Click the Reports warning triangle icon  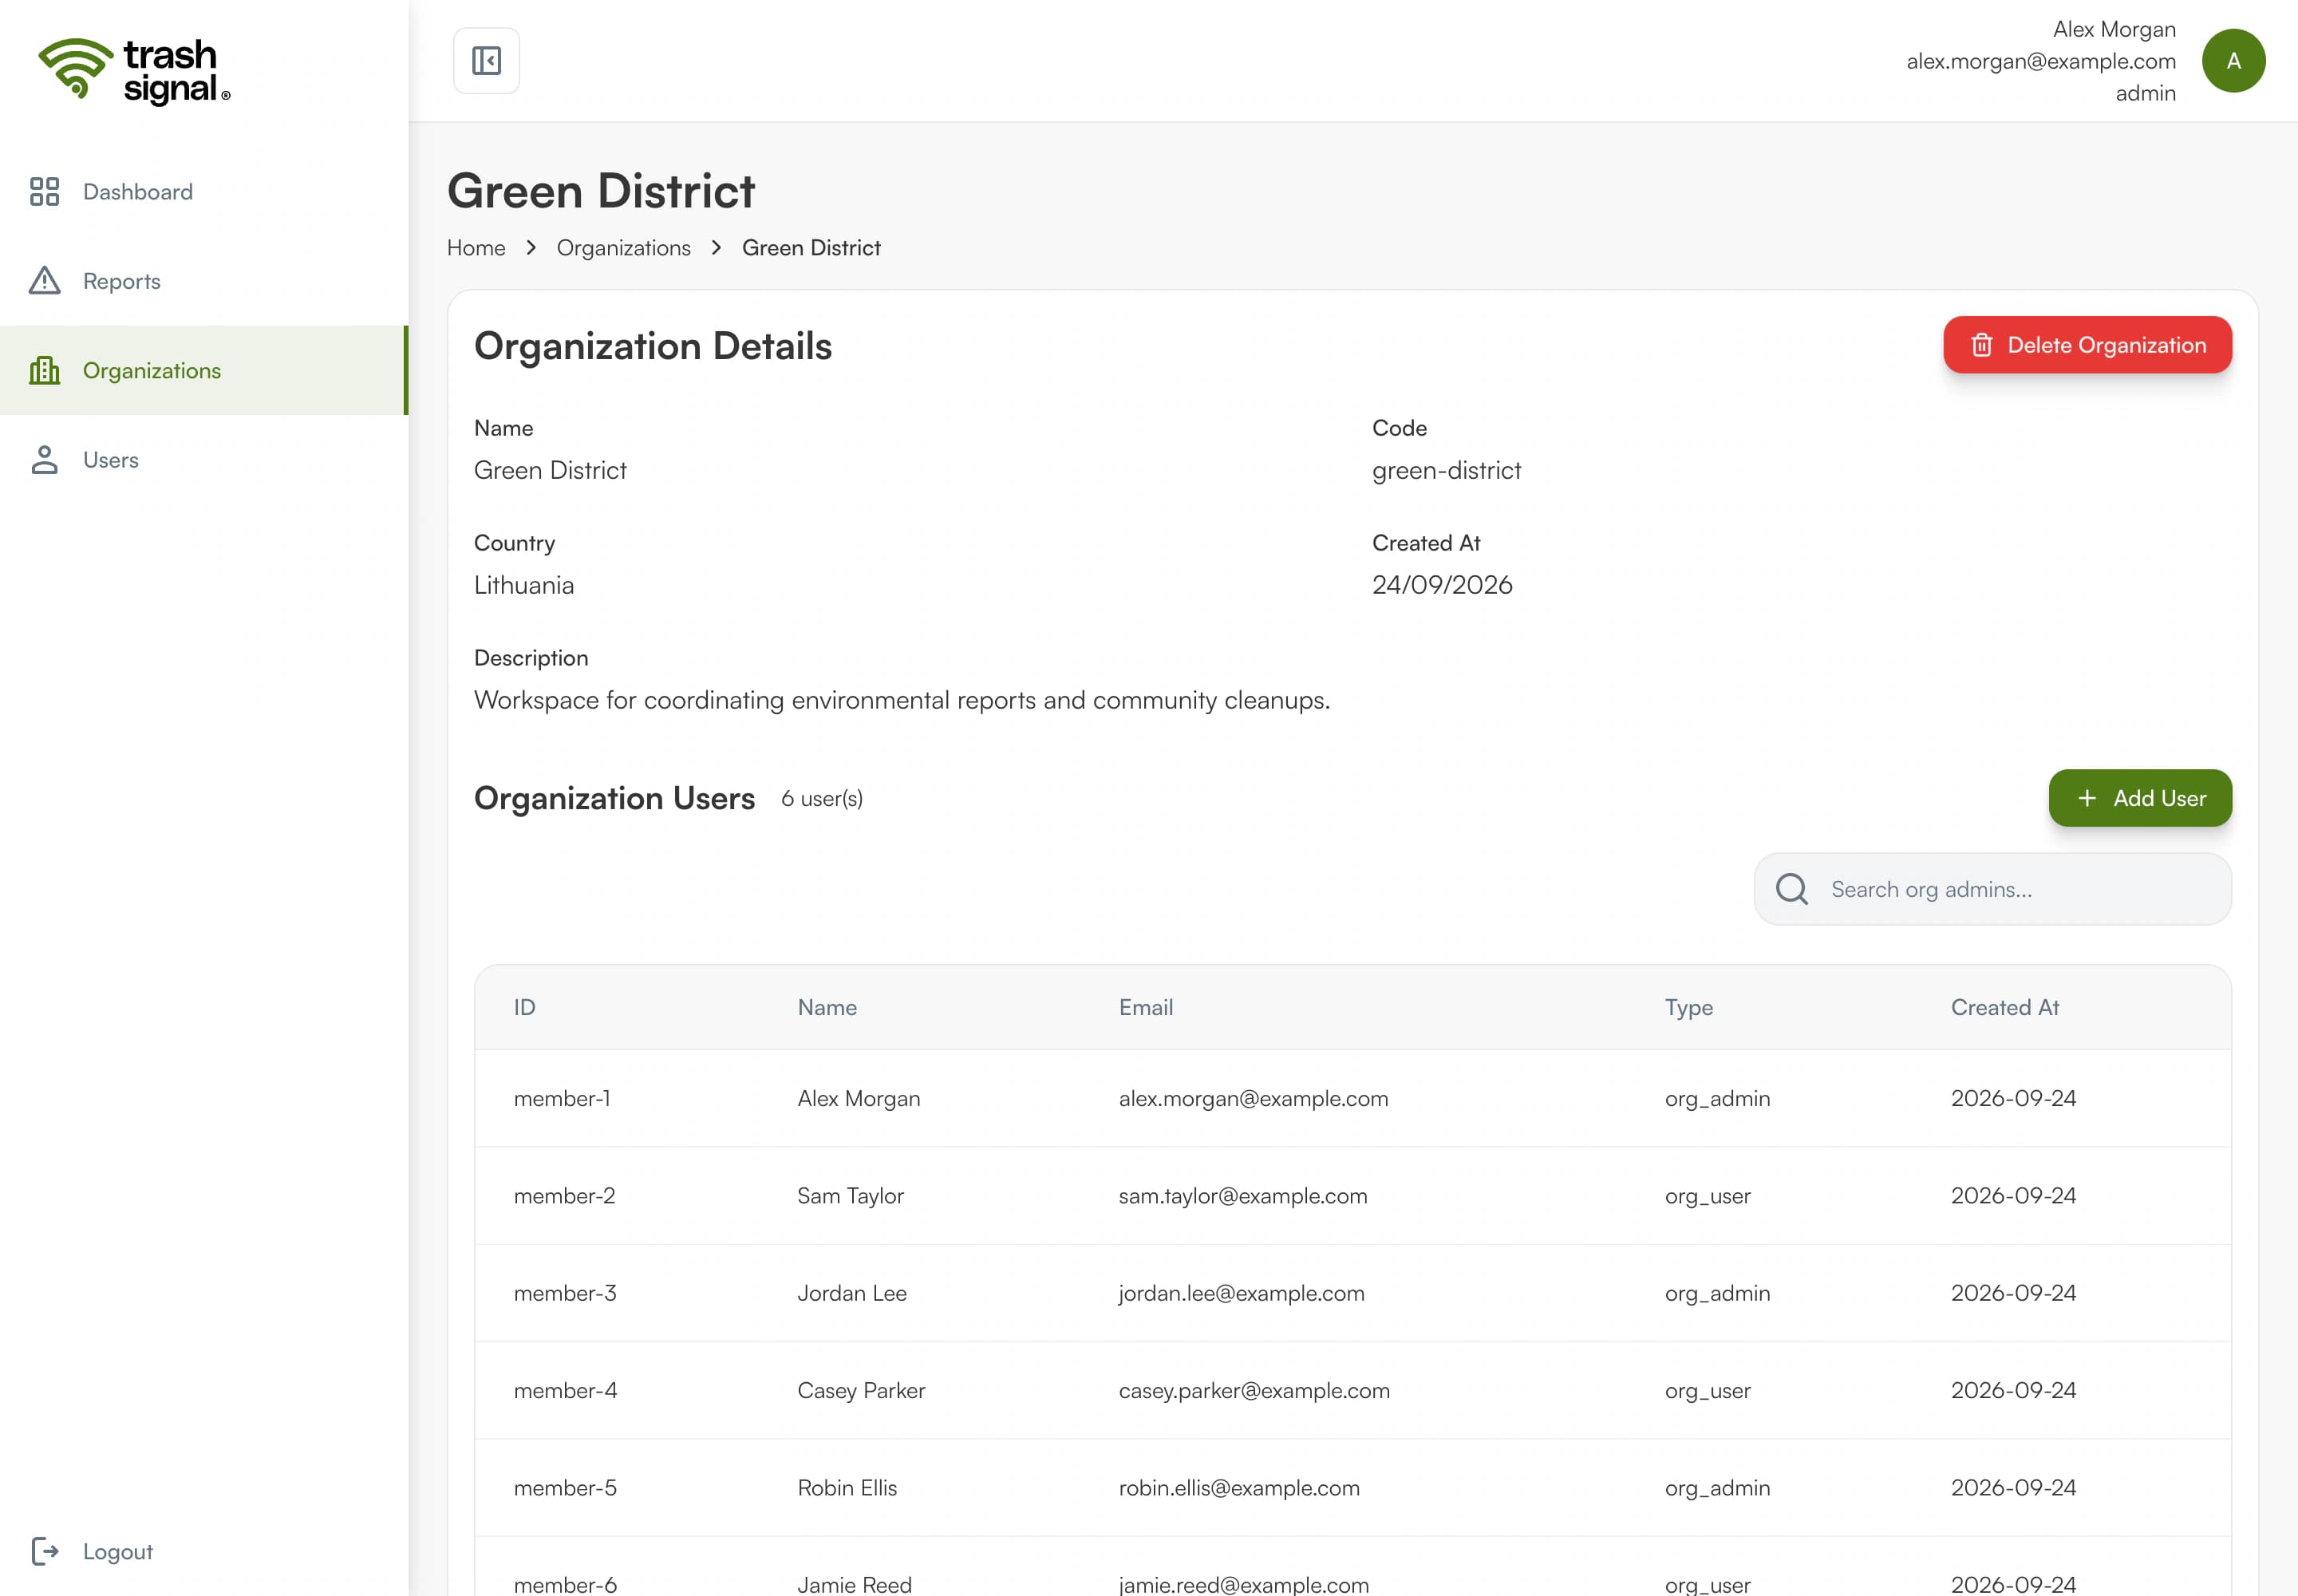coord(44,281)
